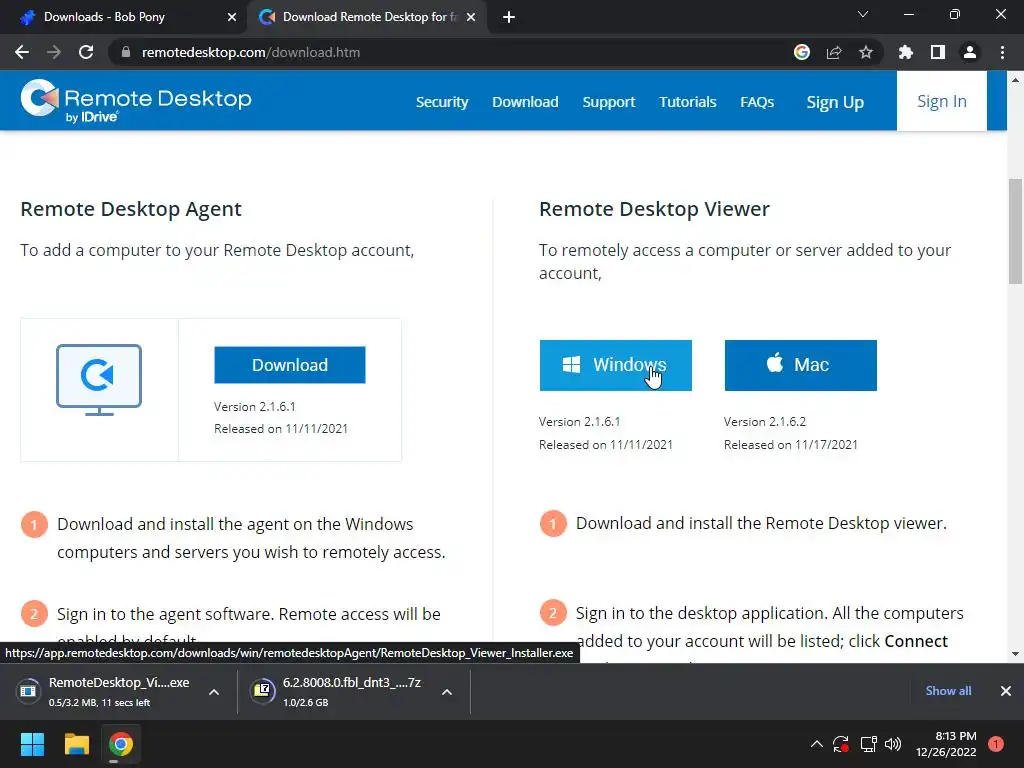Bookmark this page with the star
This screenshot has height=768, width=1024.
(866, 52)
